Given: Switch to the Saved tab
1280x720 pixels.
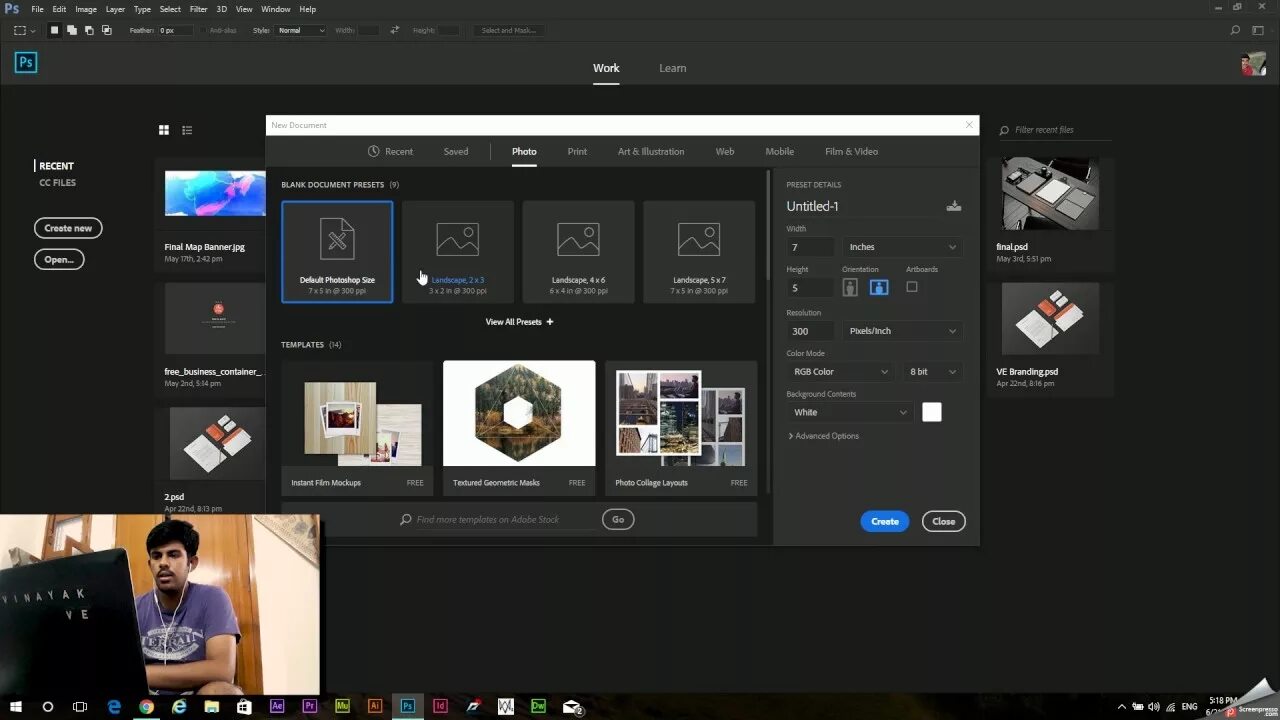Looking at the screenshot, I should [456, 152].
